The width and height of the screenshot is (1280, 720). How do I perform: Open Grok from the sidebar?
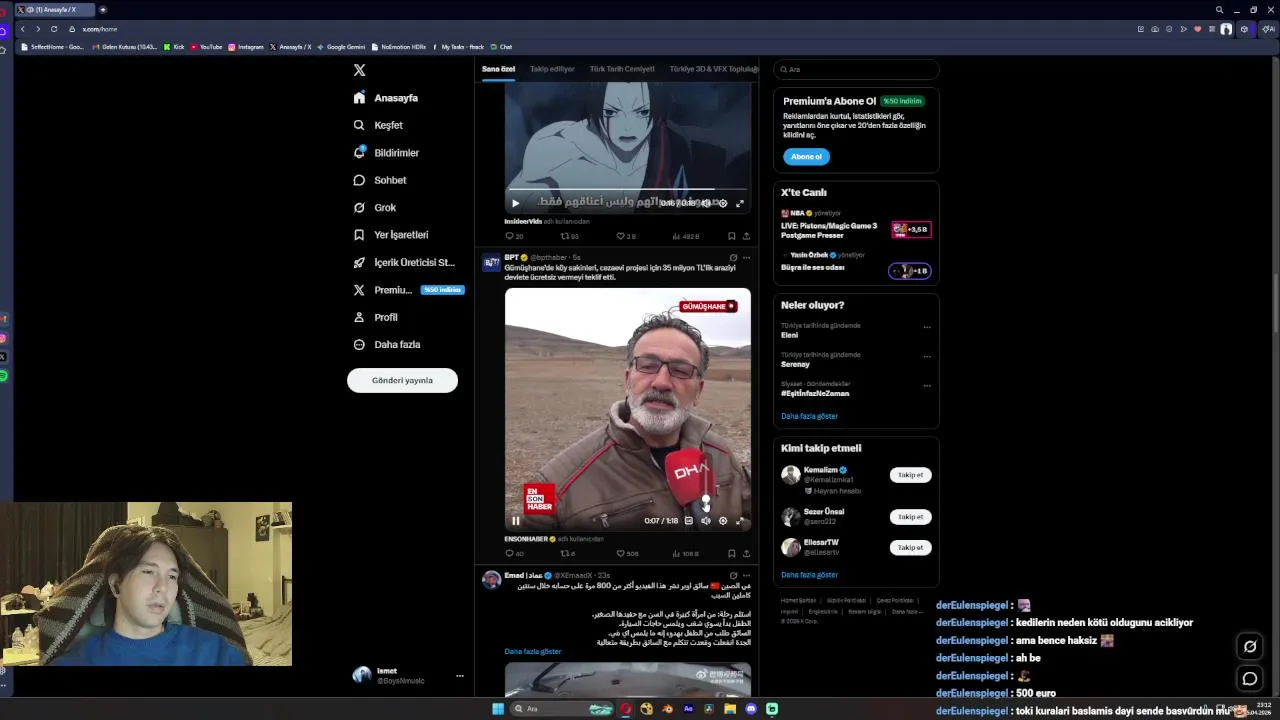click(x=375, y=207)
